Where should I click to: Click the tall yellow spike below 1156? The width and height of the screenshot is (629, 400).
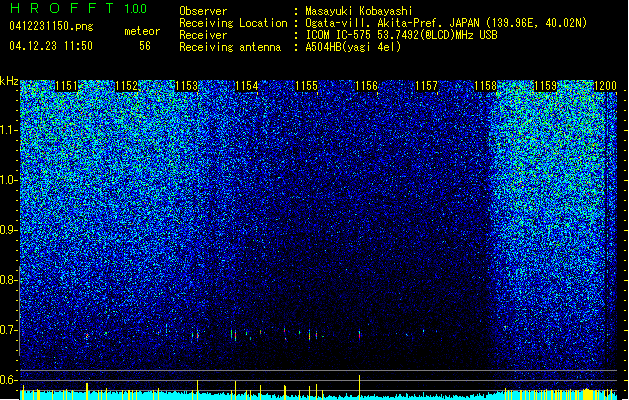coord(359,386)
